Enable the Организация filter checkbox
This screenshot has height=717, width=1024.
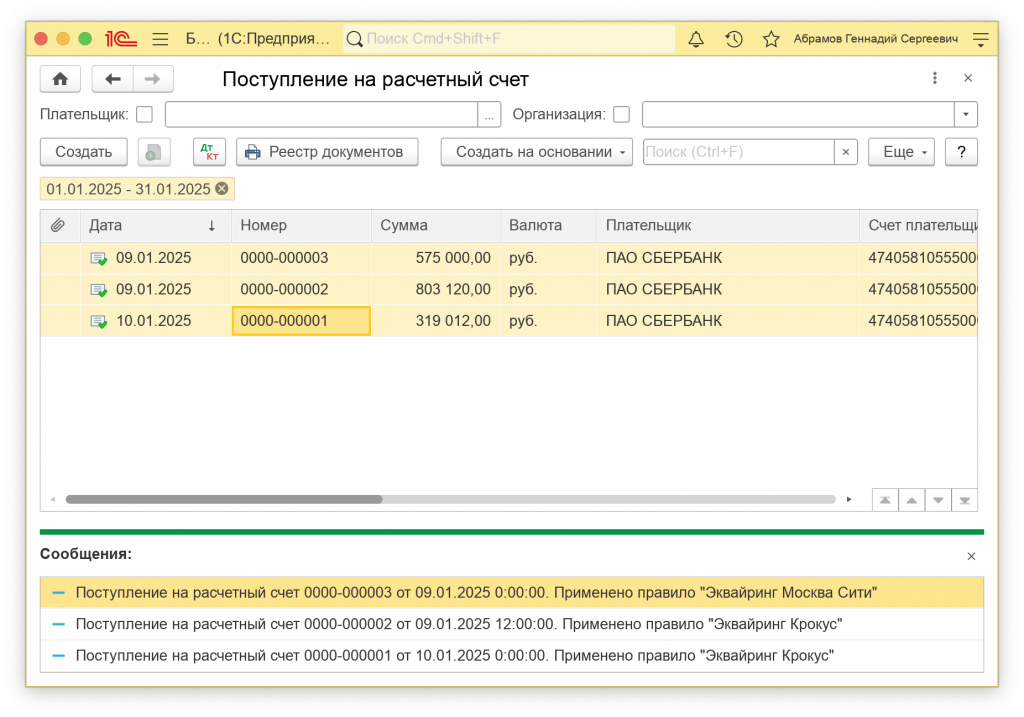(x=621, y=114)
